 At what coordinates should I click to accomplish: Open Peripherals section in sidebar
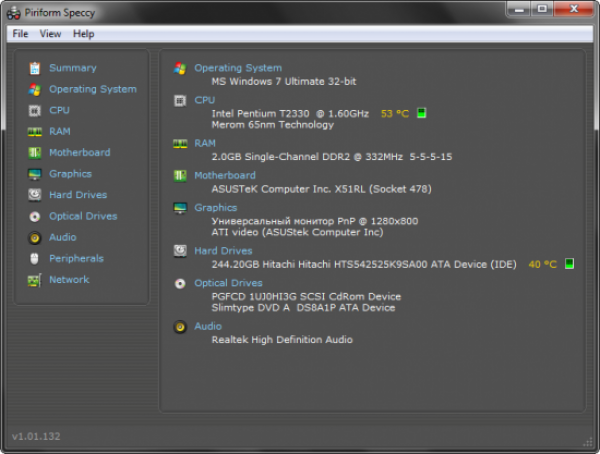[x=77, y=258]
